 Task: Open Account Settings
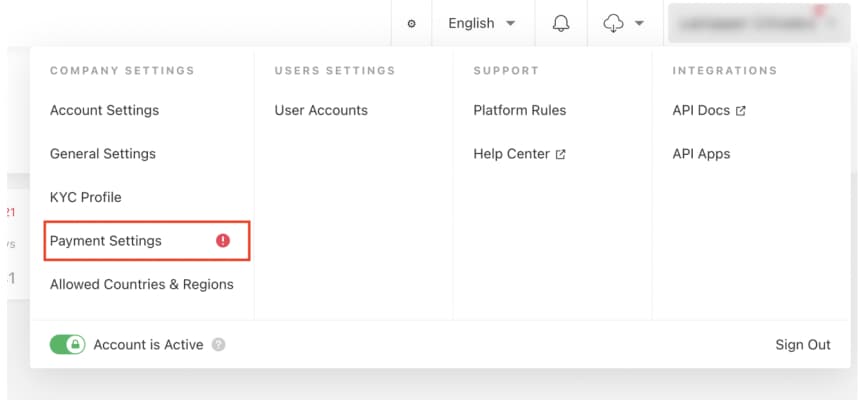click(x=104, y=110)
